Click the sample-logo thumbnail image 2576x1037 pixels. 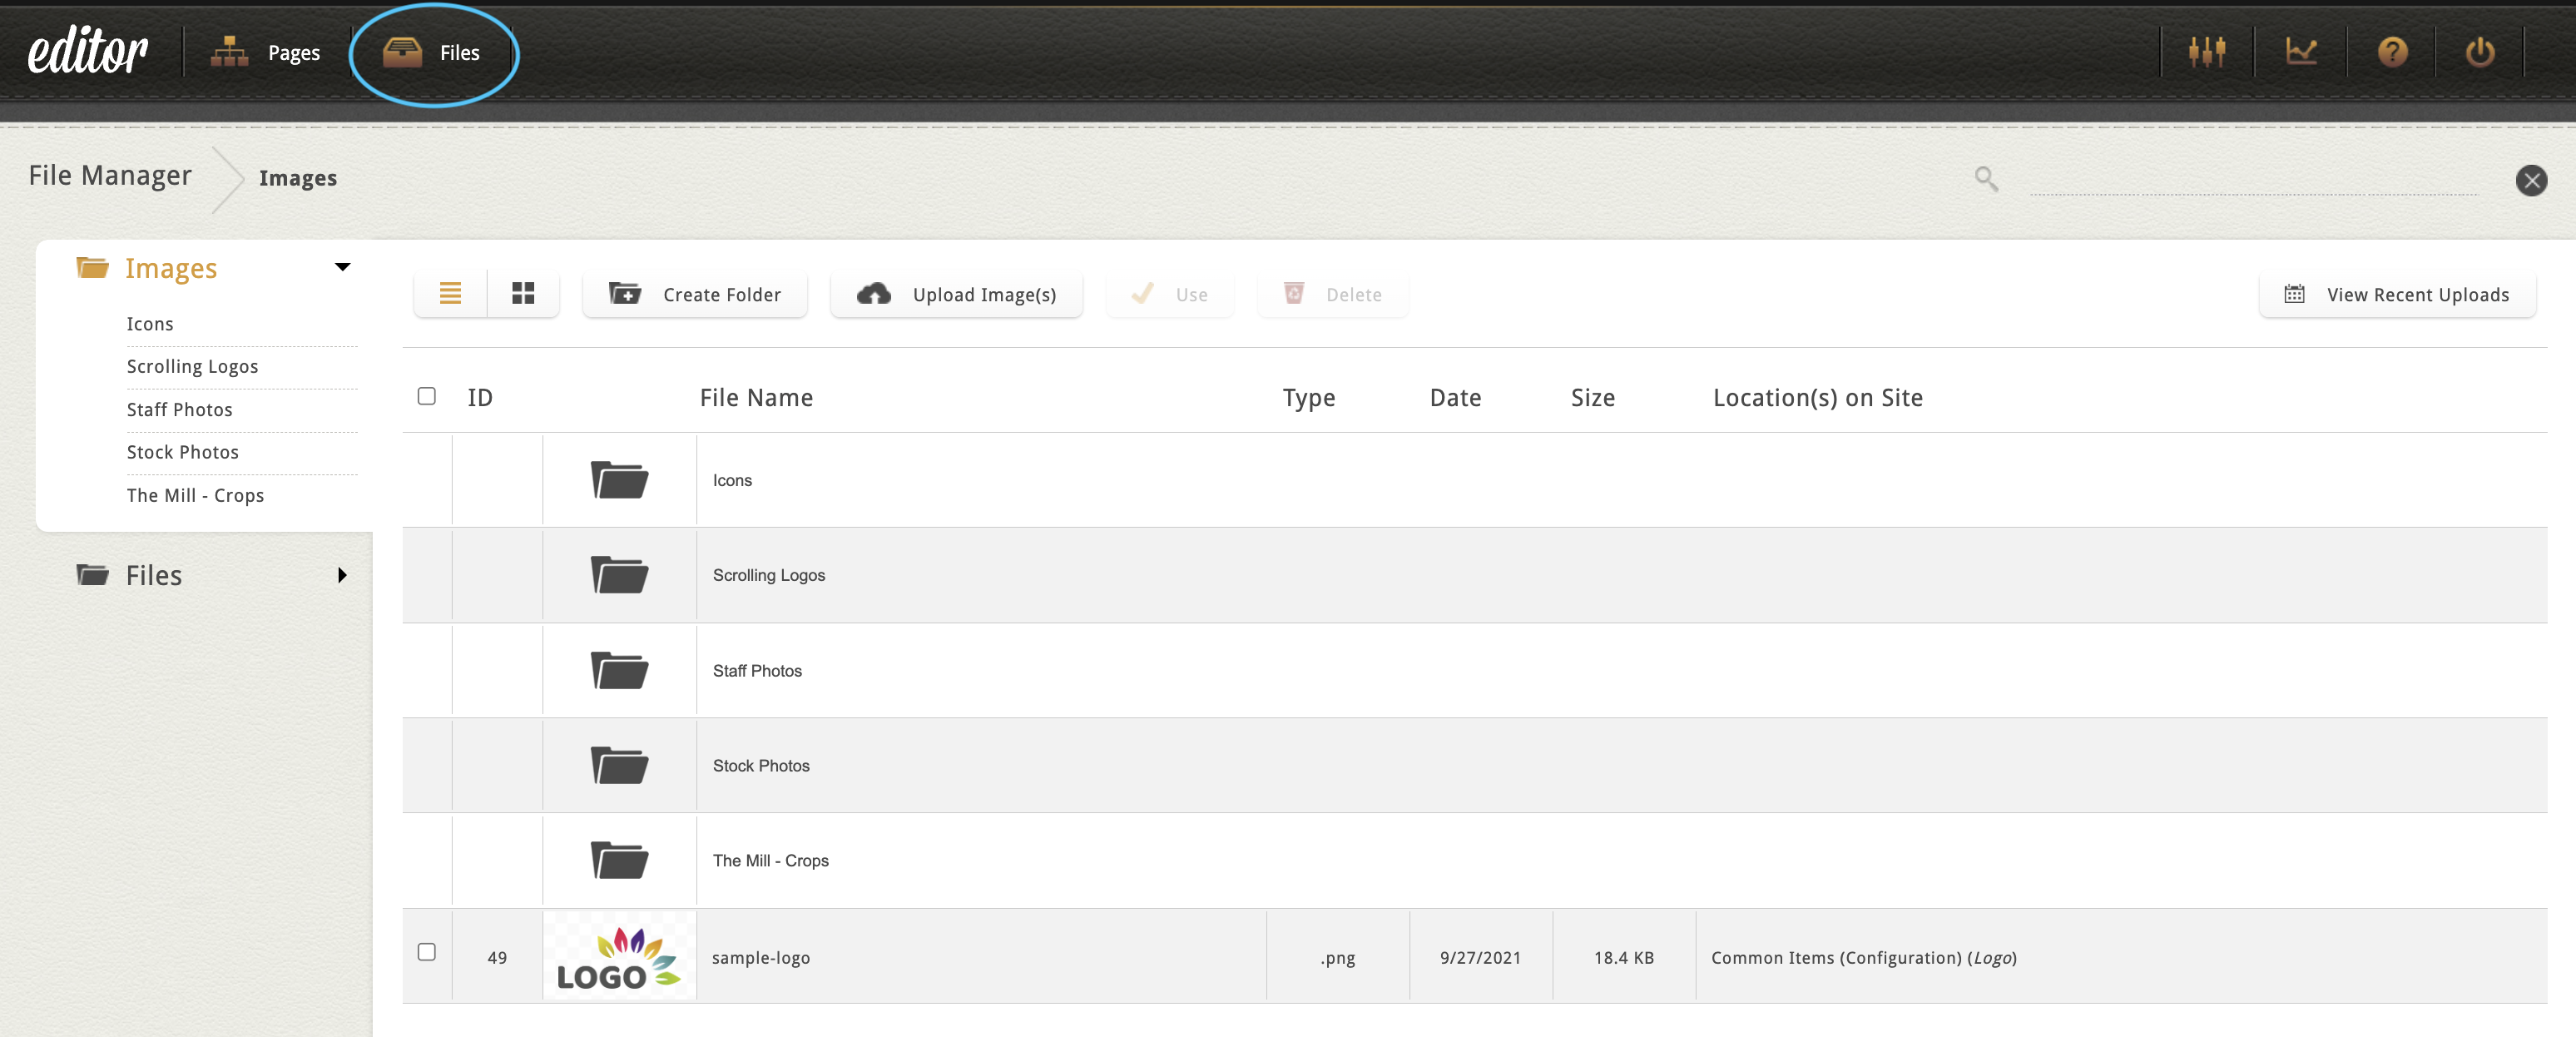click(619, 957)
